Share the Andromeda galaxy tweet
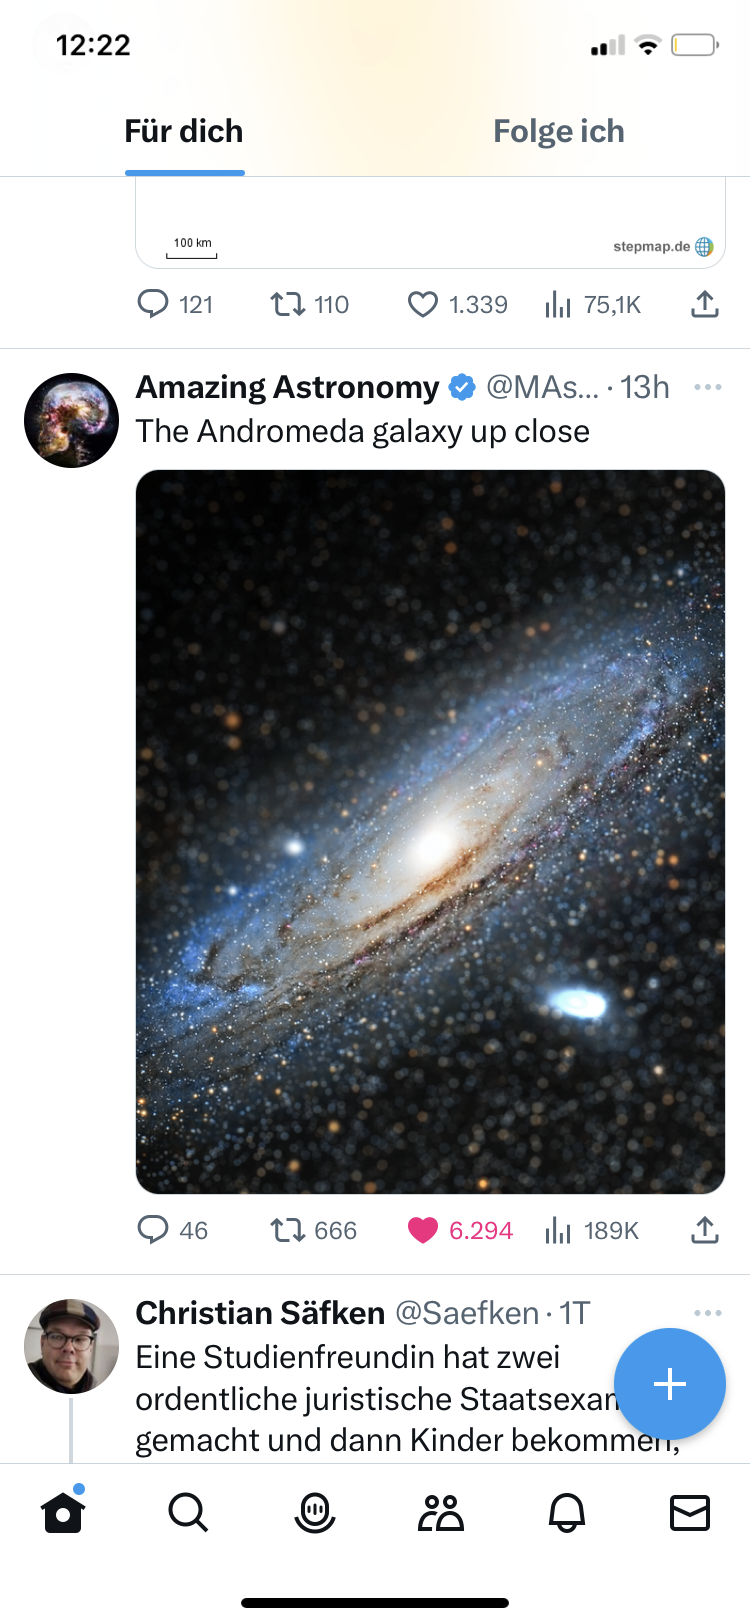750x1624 pixels. click(x=705, y=1230)
